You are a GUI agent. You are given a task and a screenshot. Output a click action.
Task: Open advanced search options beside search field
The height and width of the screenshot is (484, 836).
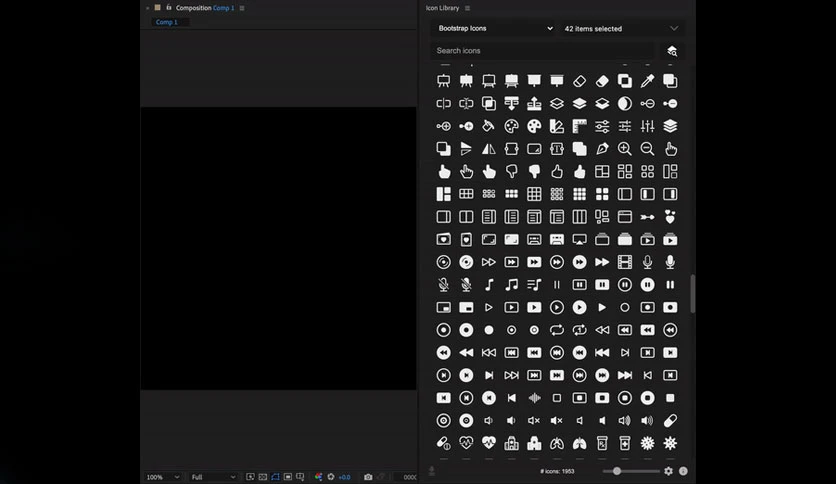click(672, 51)
